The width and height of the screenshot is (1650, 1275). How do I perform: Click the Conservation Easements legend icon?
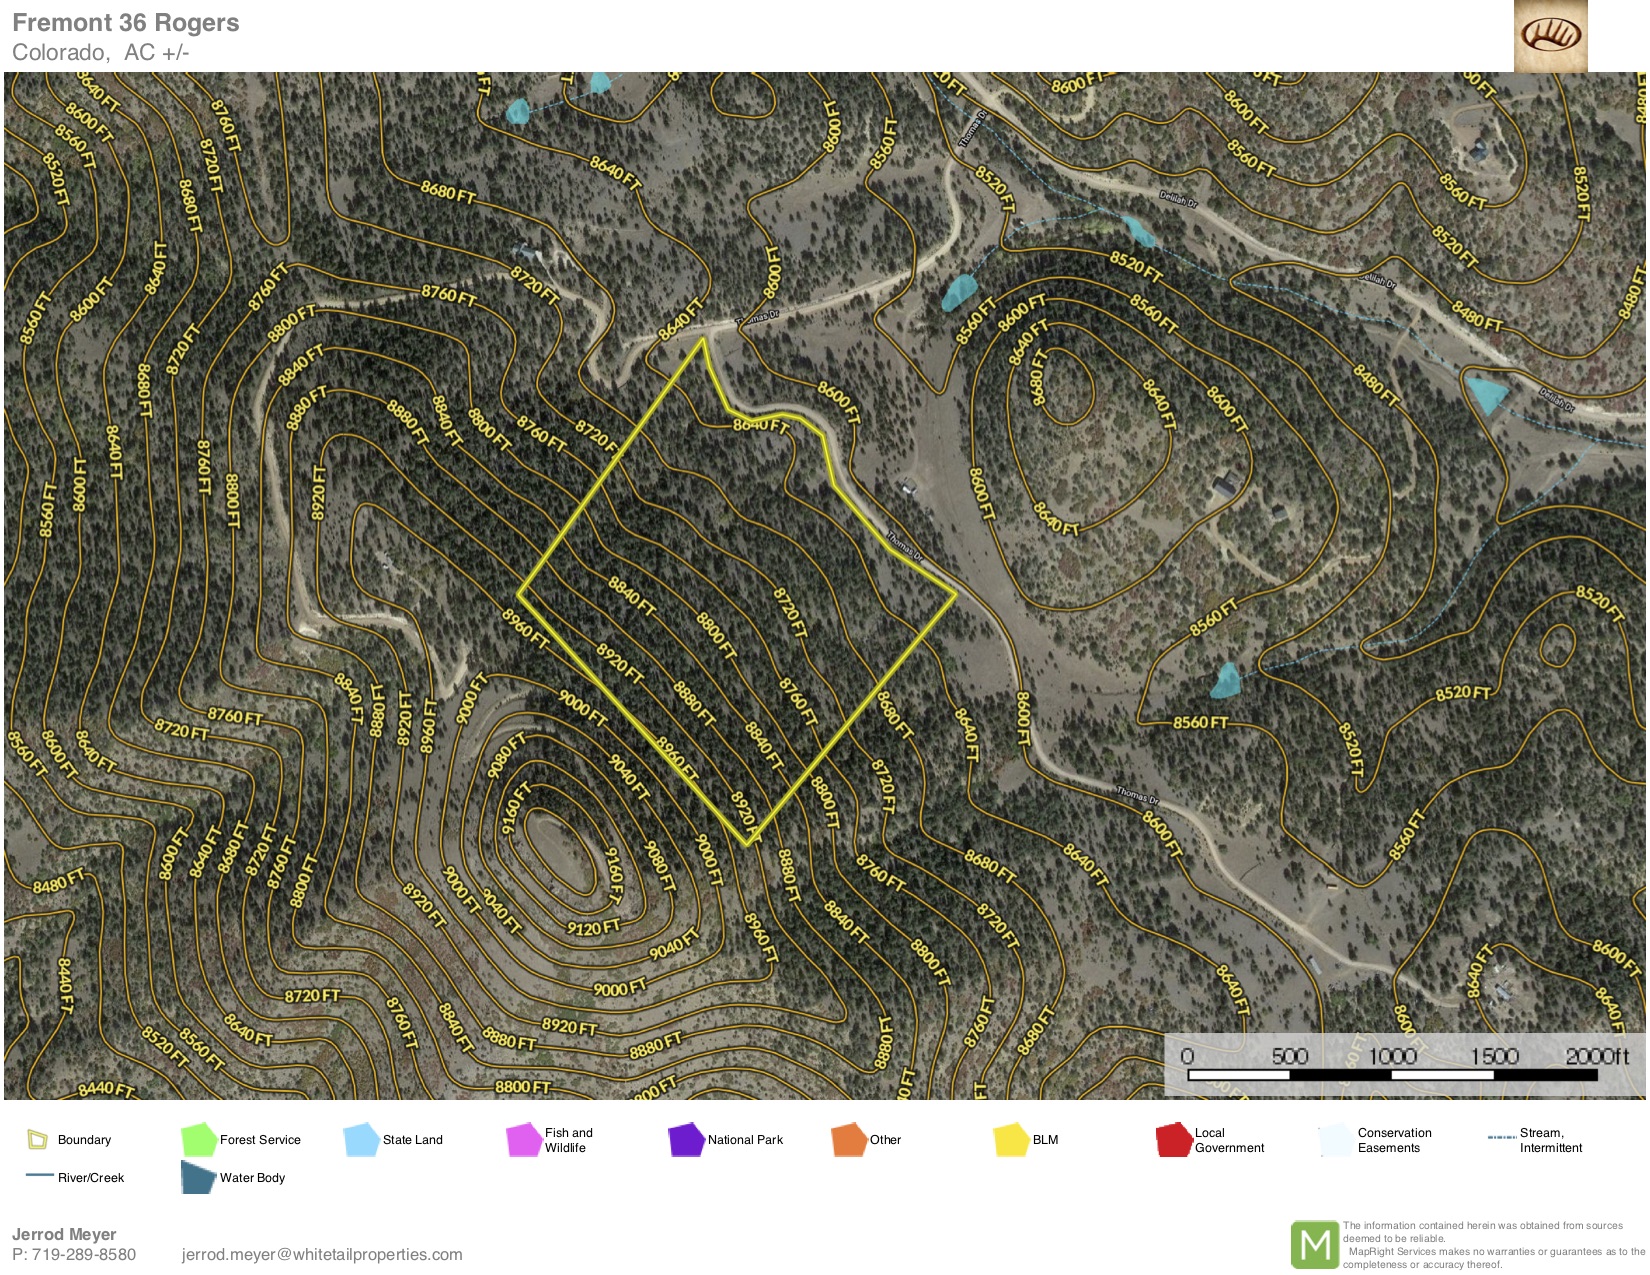1335,1140
